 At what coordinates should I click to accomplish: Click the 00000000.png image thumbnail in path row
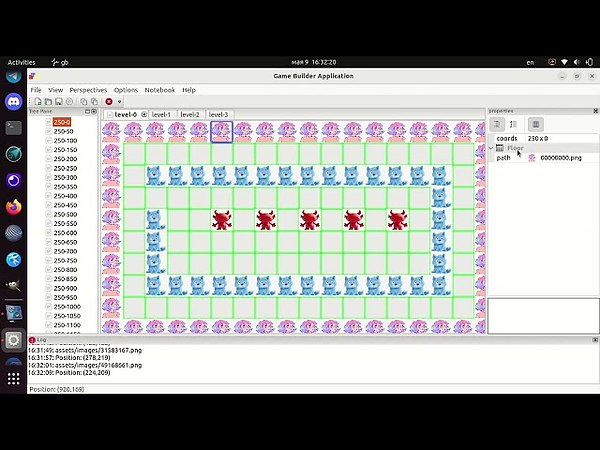point(532,158)
